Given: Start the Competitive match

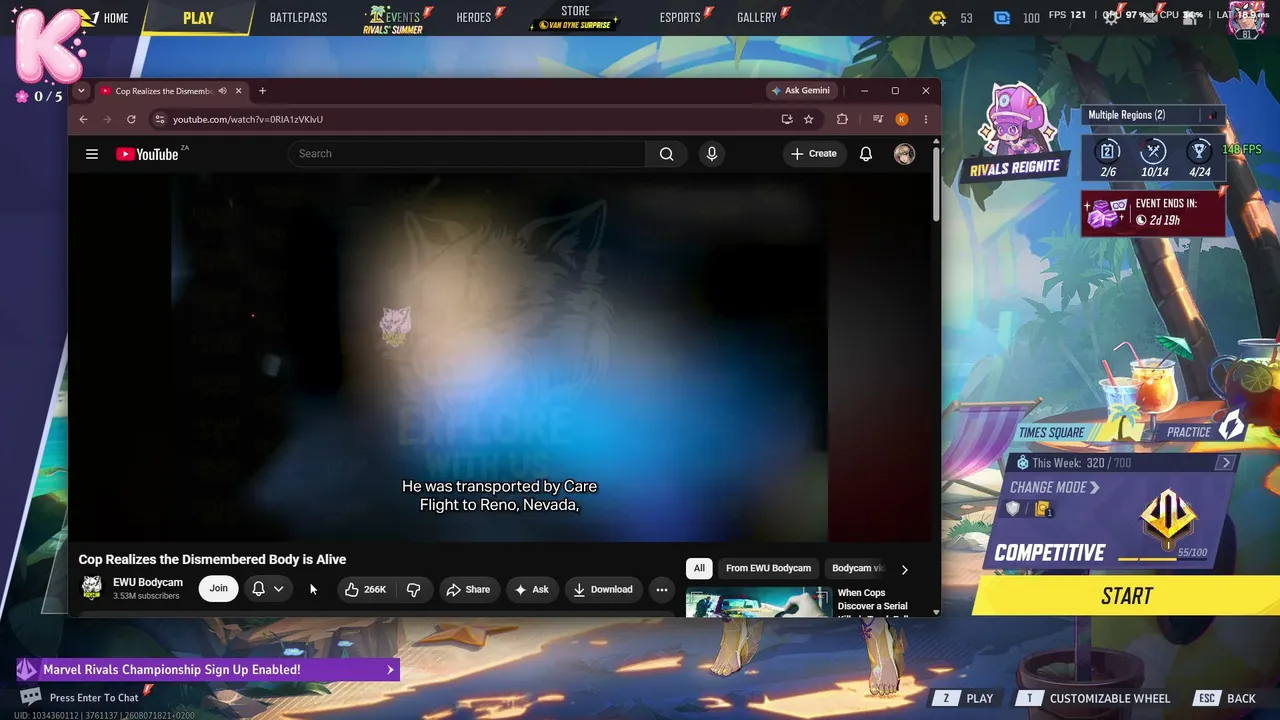Looking at the screenshot, I should (x=1126, y=596).
